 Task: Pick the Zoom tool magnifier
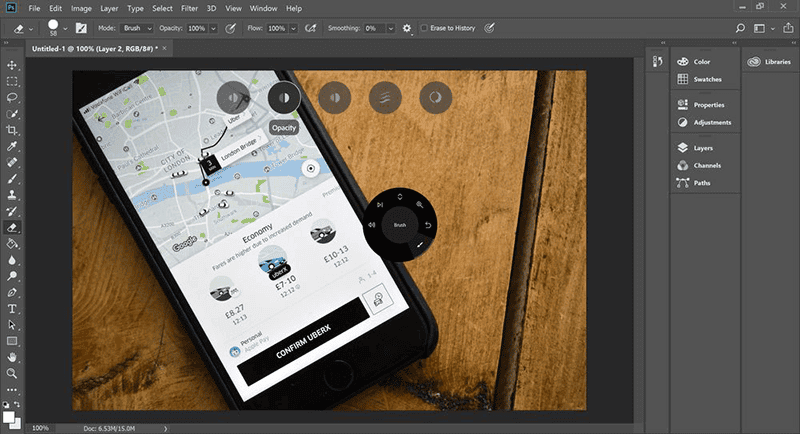click(x=12, y=372)
